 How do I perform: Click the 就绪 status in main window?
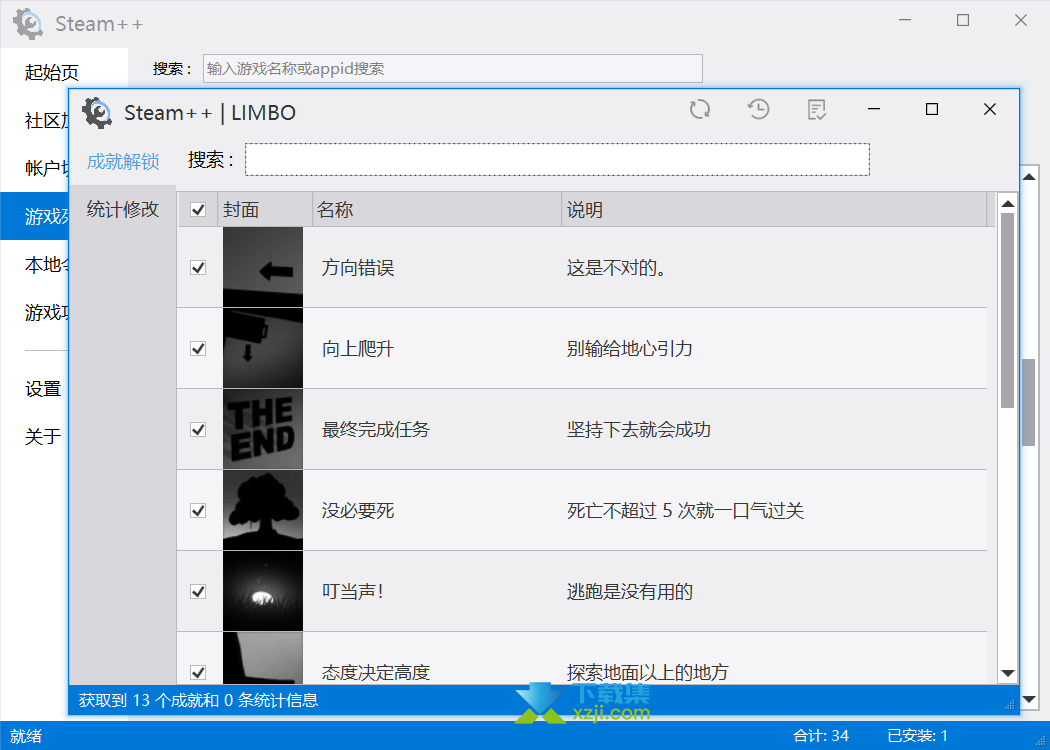pos(26,737)
